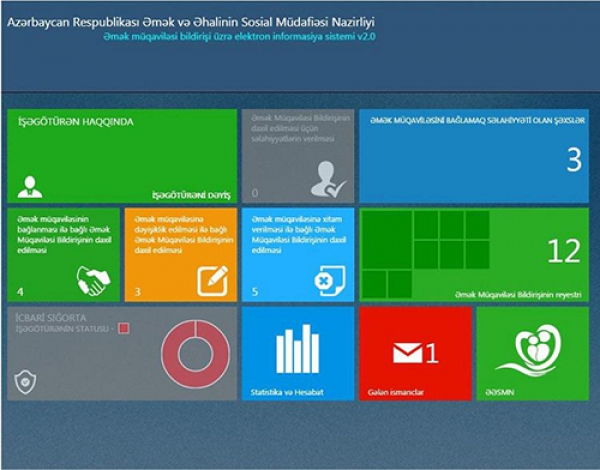Viewport: 600px width, 470px height.
Task: Click the user checkmark icon on gray tile
Action: tap(327, 180)
